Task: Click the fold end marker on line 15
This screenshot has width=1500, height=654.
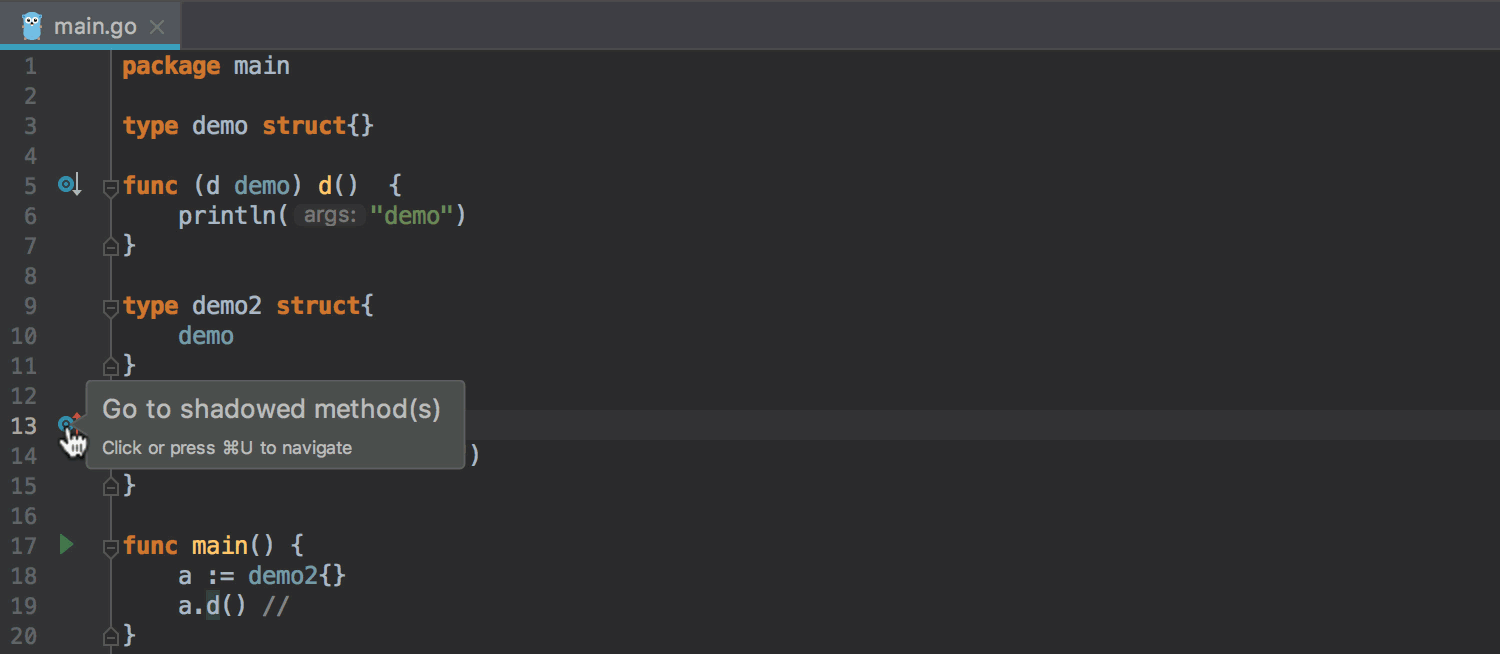Action: [x=111, y=486]
